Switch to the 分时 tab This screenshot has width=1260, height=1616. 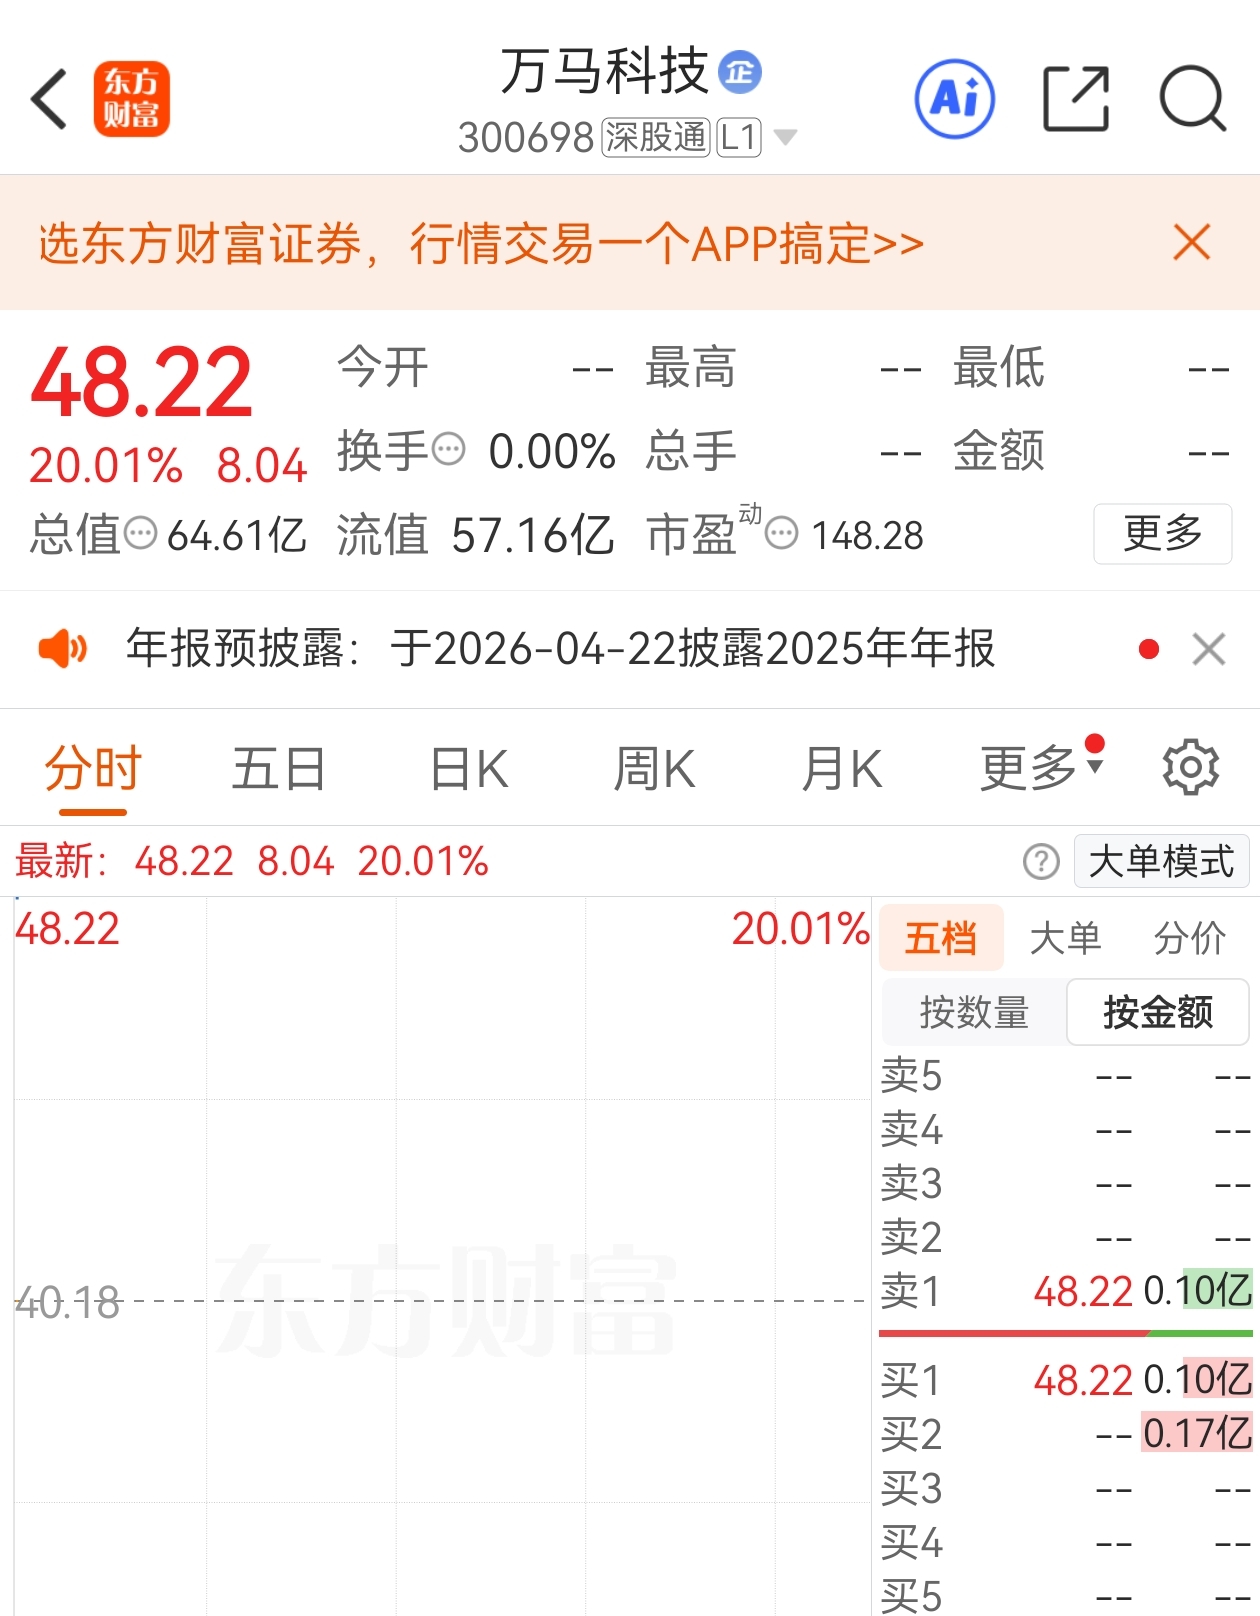click(93, 769)
